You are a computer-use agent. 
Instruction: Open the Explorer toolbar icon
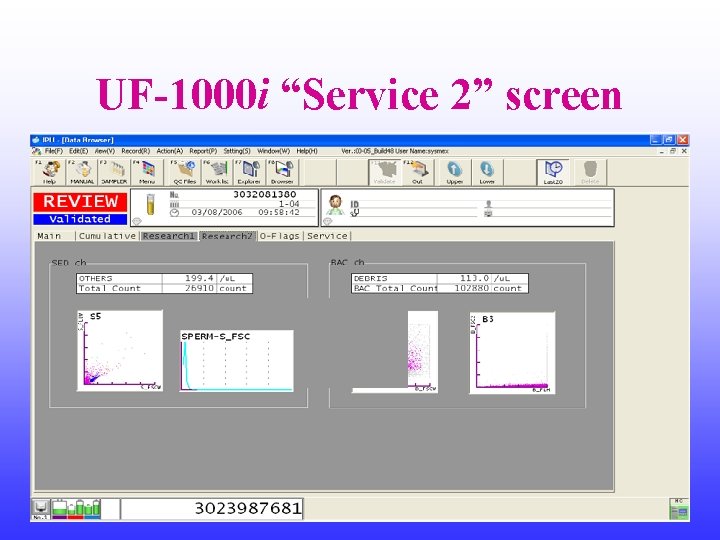tap(249, 172)
